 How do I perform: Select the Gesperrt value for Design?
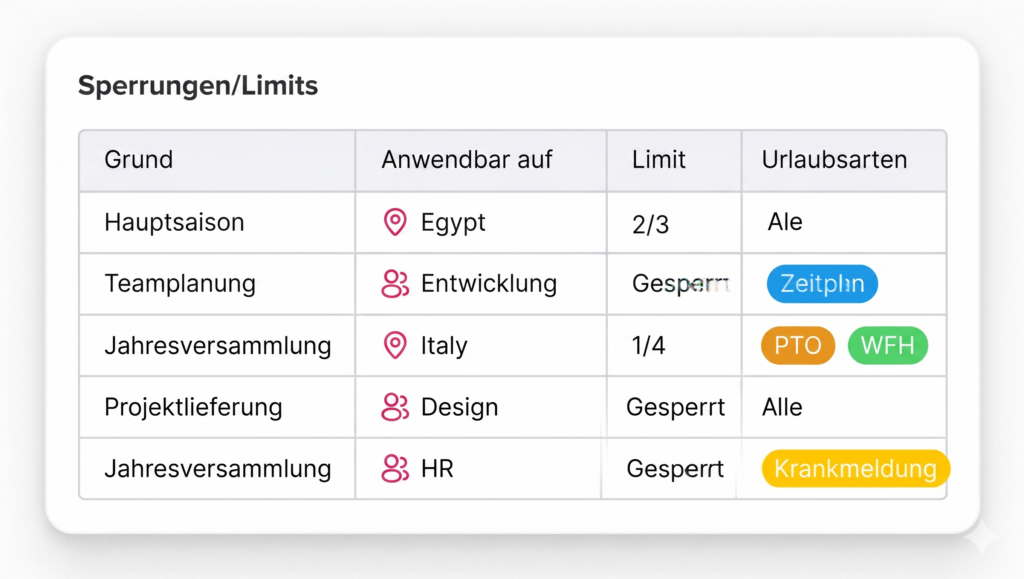(676, 407)
